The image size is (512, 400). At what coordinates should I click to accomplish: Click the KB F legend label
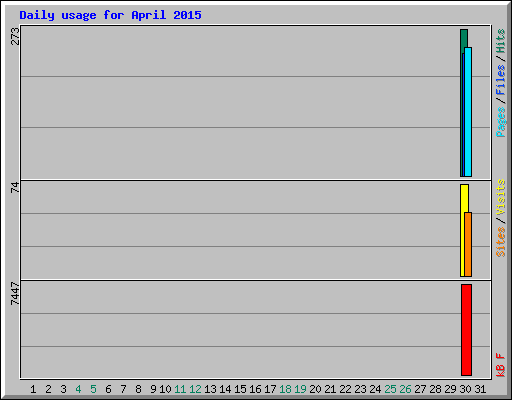coord(501,365)
